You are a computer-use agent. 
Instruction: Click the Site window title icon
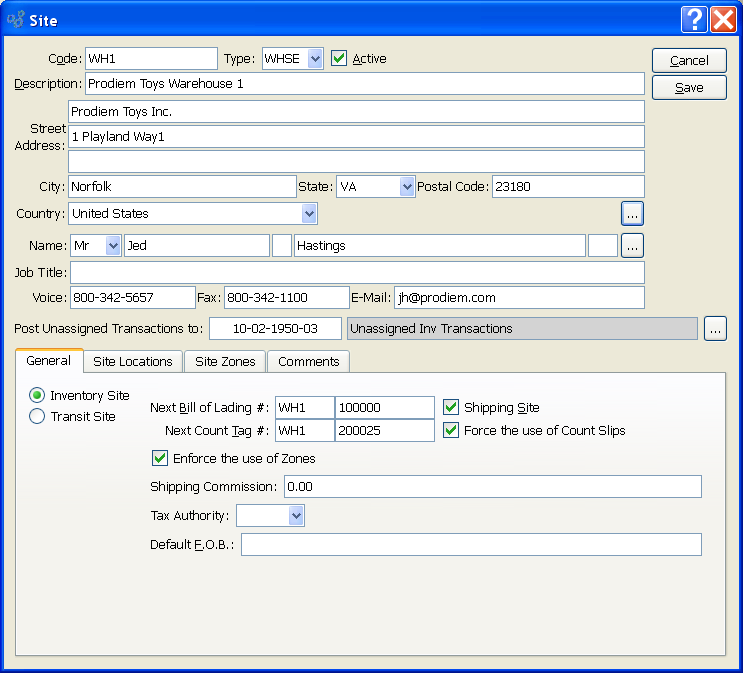(x=16, y=19)
